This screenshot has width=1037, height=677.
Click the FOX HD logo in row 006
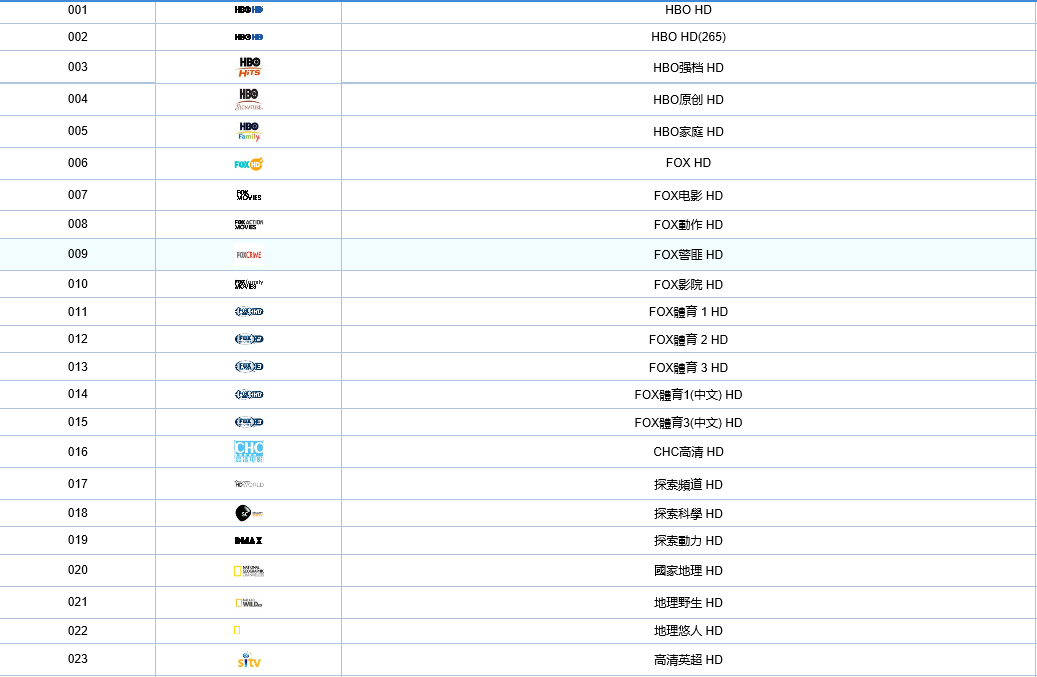tap(249, 163)
